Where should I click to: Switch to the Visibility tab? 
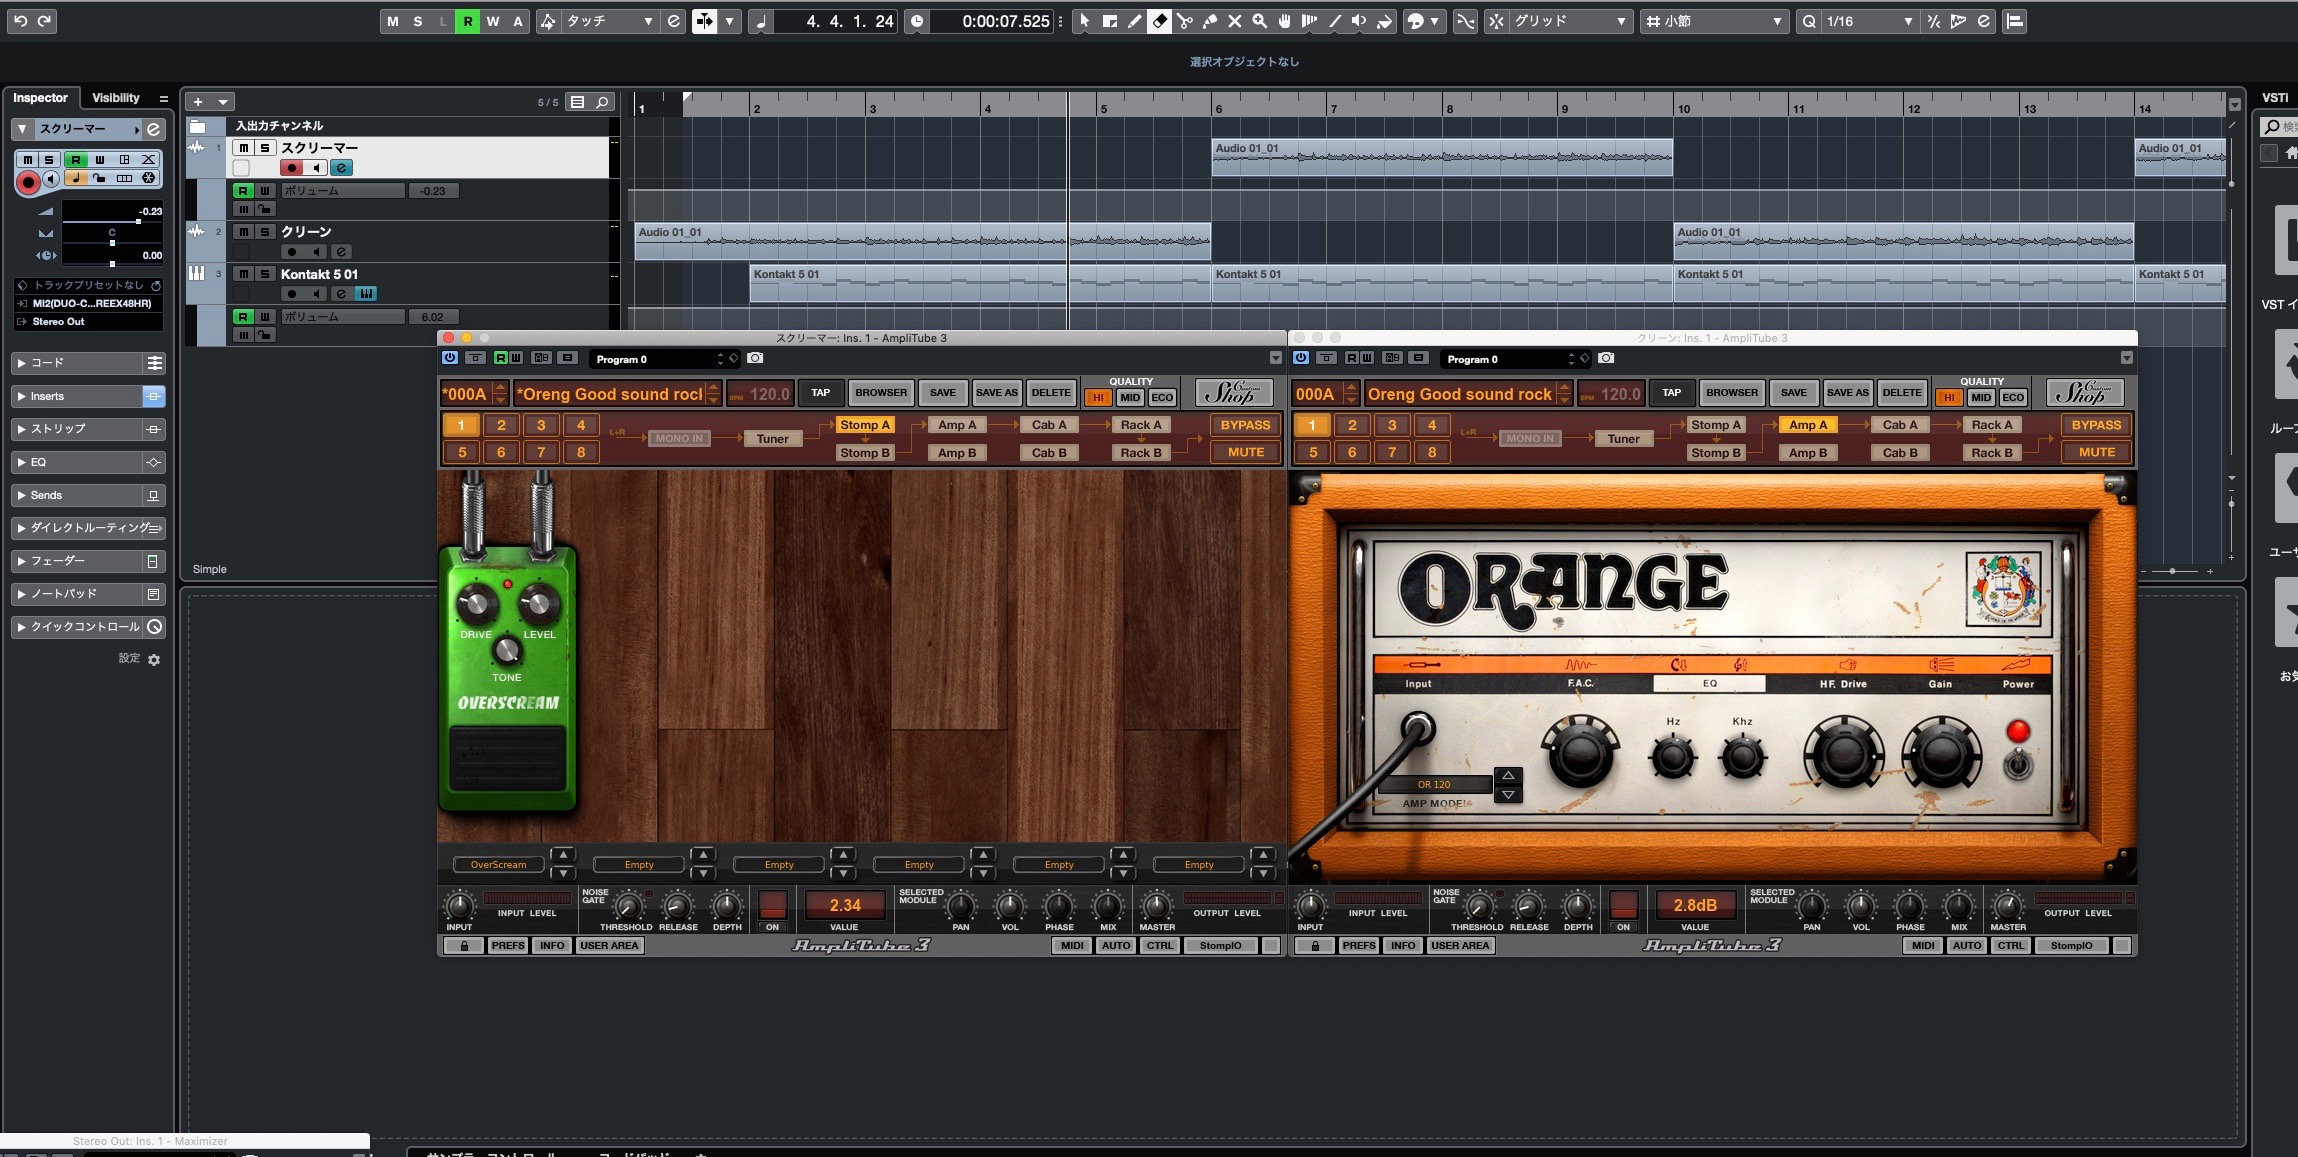(x=116, y=98)
